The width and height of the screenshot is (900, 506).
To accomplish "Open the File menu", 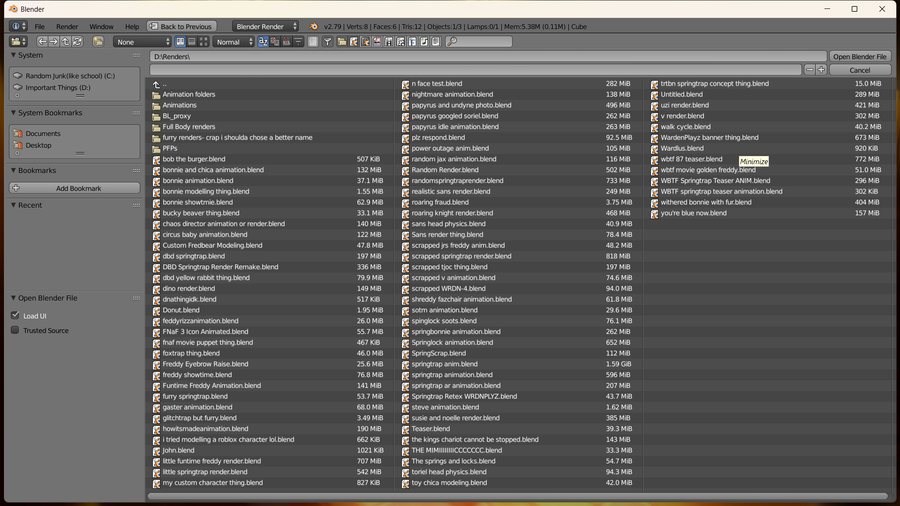I will pyautogui.click(x=40, y=26).
